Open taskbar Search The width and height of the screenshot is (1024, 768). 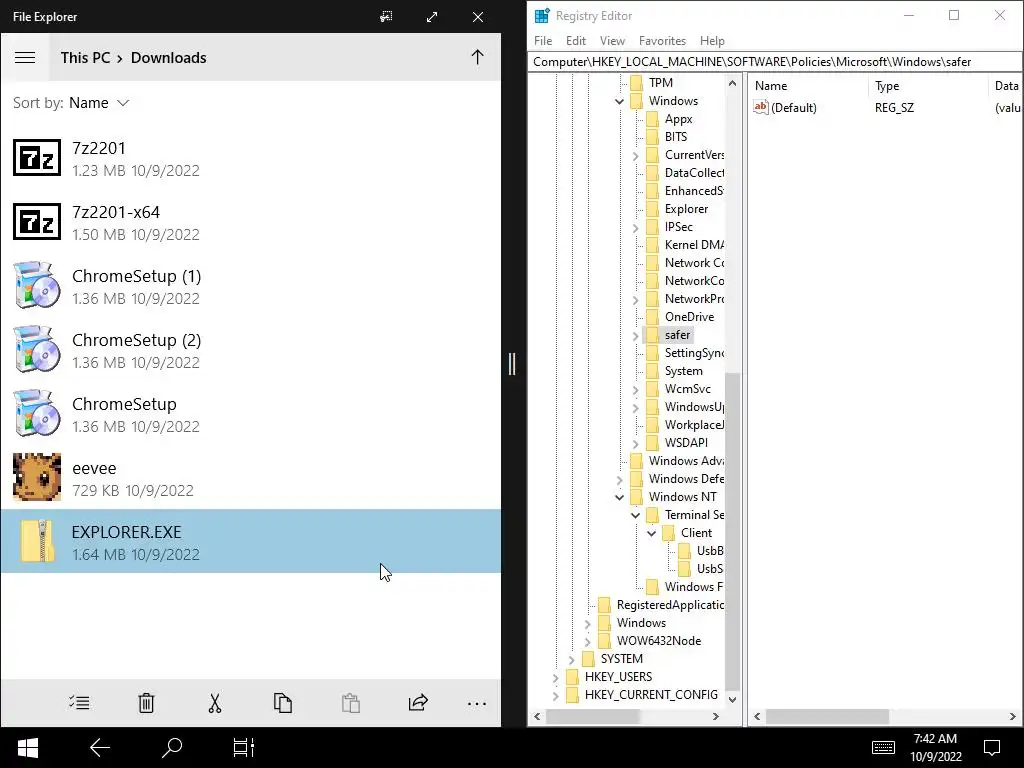172,748
